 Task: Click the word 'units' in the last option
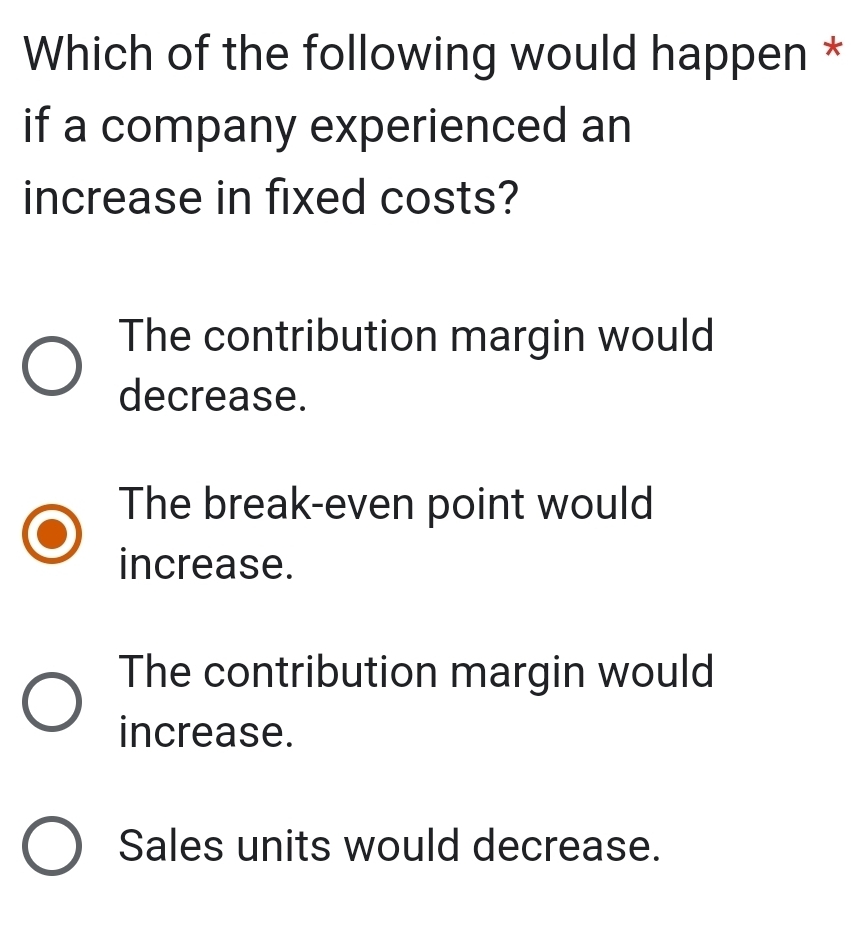283,846
